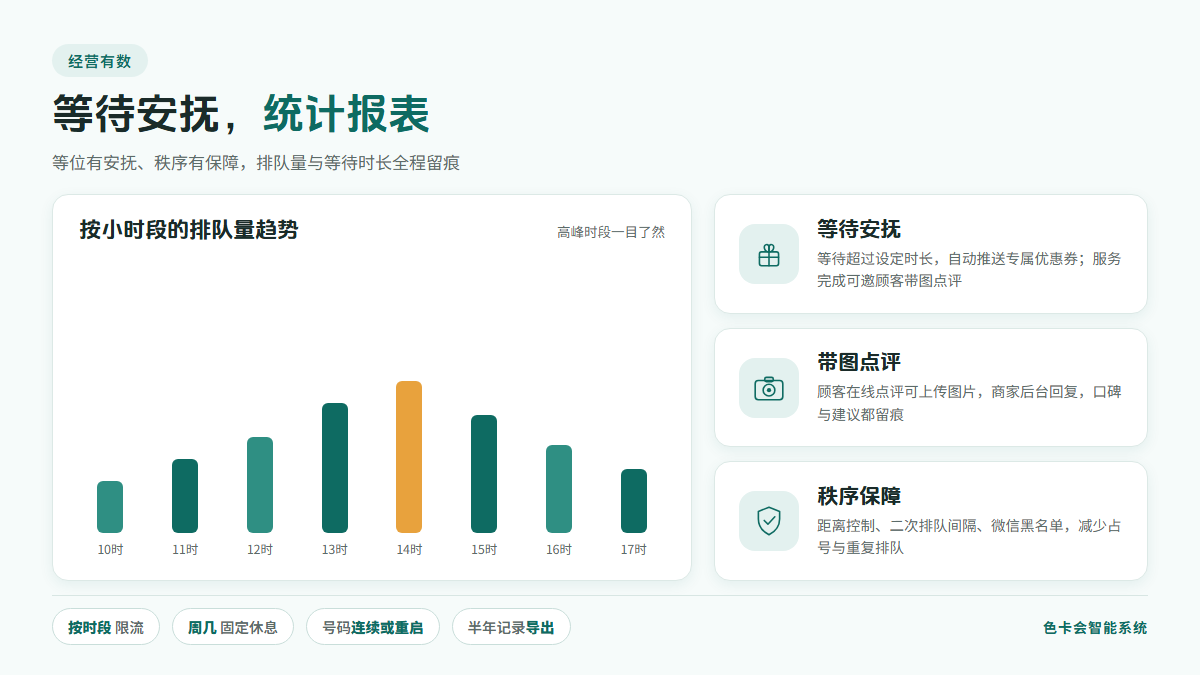
Task: Click the 17时 bar in the chart
Action: coord(634,501)
